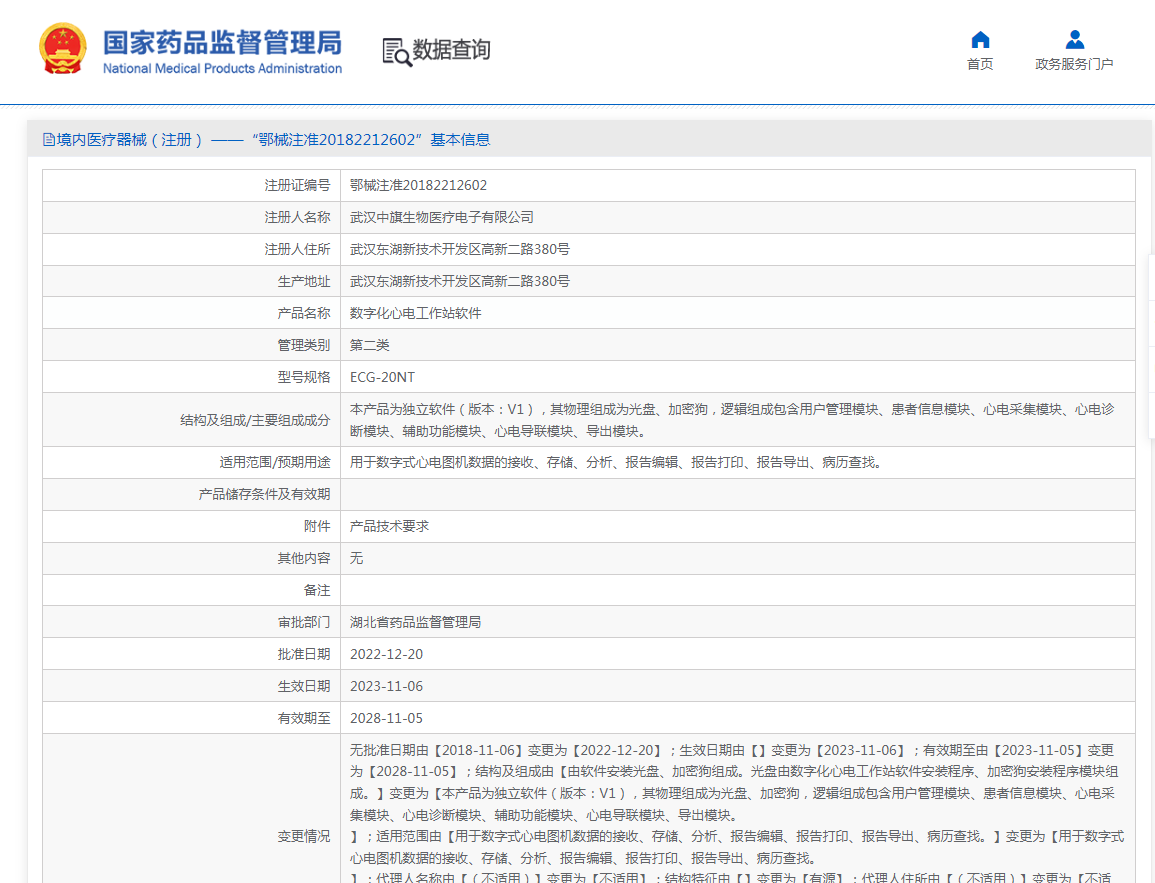Viewport: 1155px width, 883px height.
Task: Click the 产品储存条件及有效期 label
Action: click(264, 494)
